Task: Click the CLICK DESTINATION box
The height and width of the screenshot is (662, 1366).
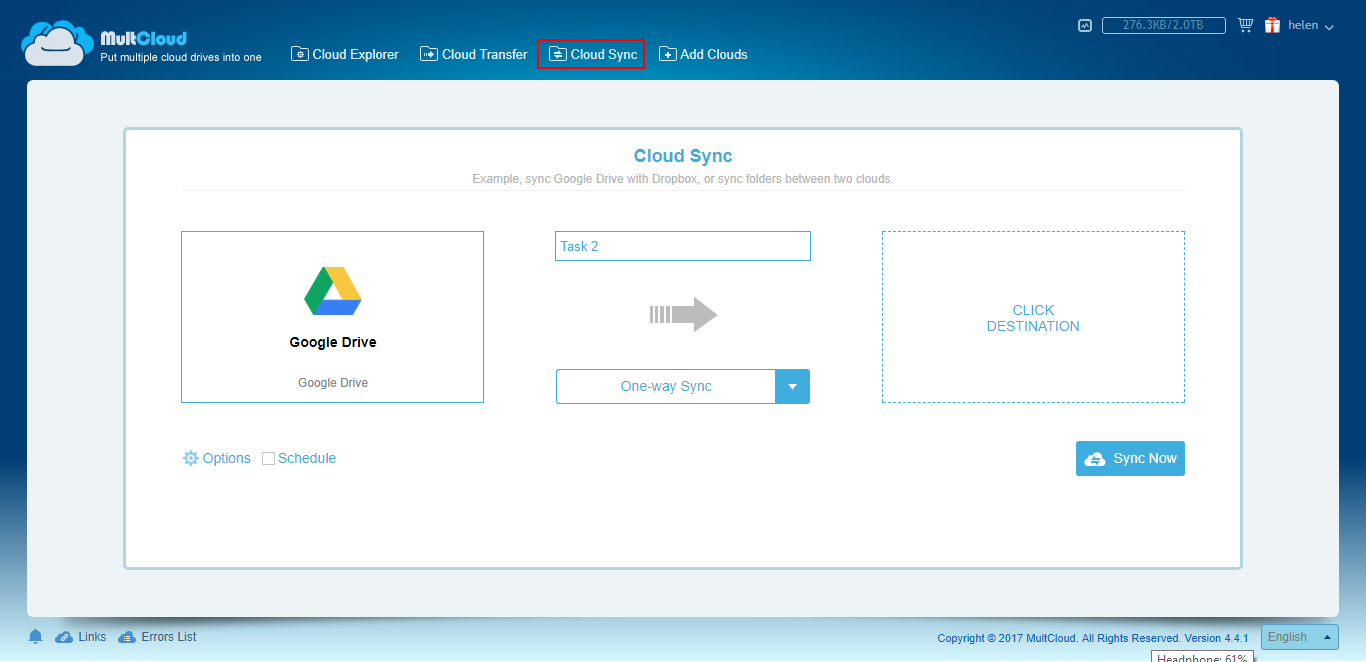Action: click(x=1033, y=317)
